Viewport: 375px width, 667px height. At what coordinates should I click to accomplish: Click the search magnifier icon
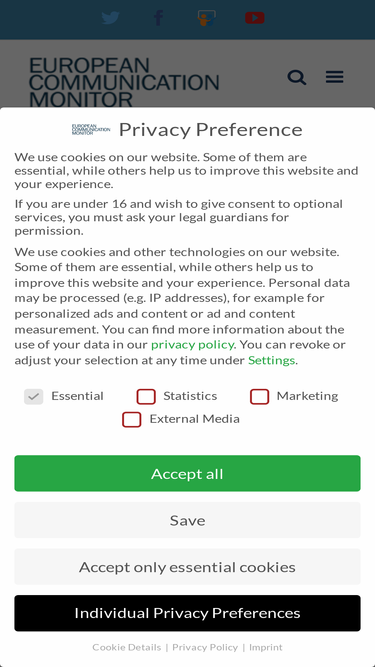coord(297,77)
